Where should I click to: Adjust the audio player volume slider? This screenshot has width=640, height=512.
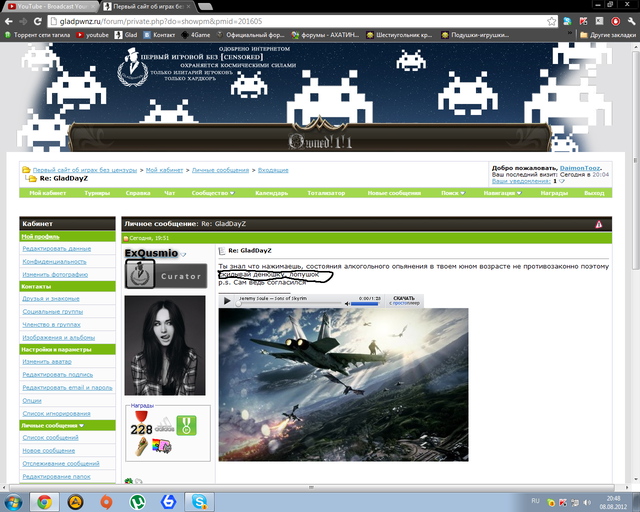(x=365, y=304)
